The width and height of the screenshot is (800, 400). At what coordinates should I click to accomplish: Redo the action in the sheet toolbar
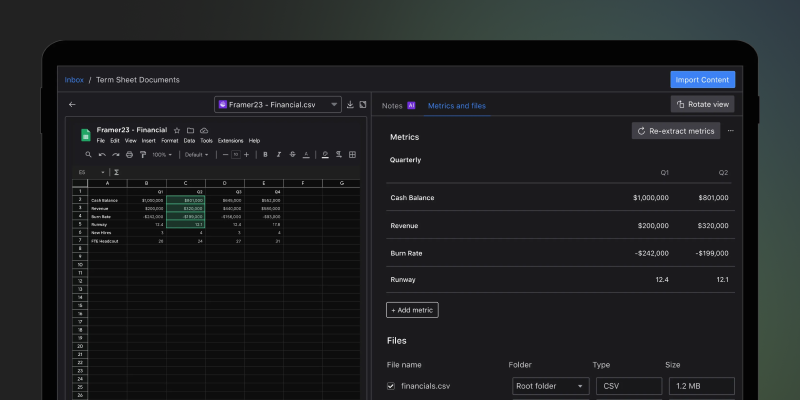116,155
